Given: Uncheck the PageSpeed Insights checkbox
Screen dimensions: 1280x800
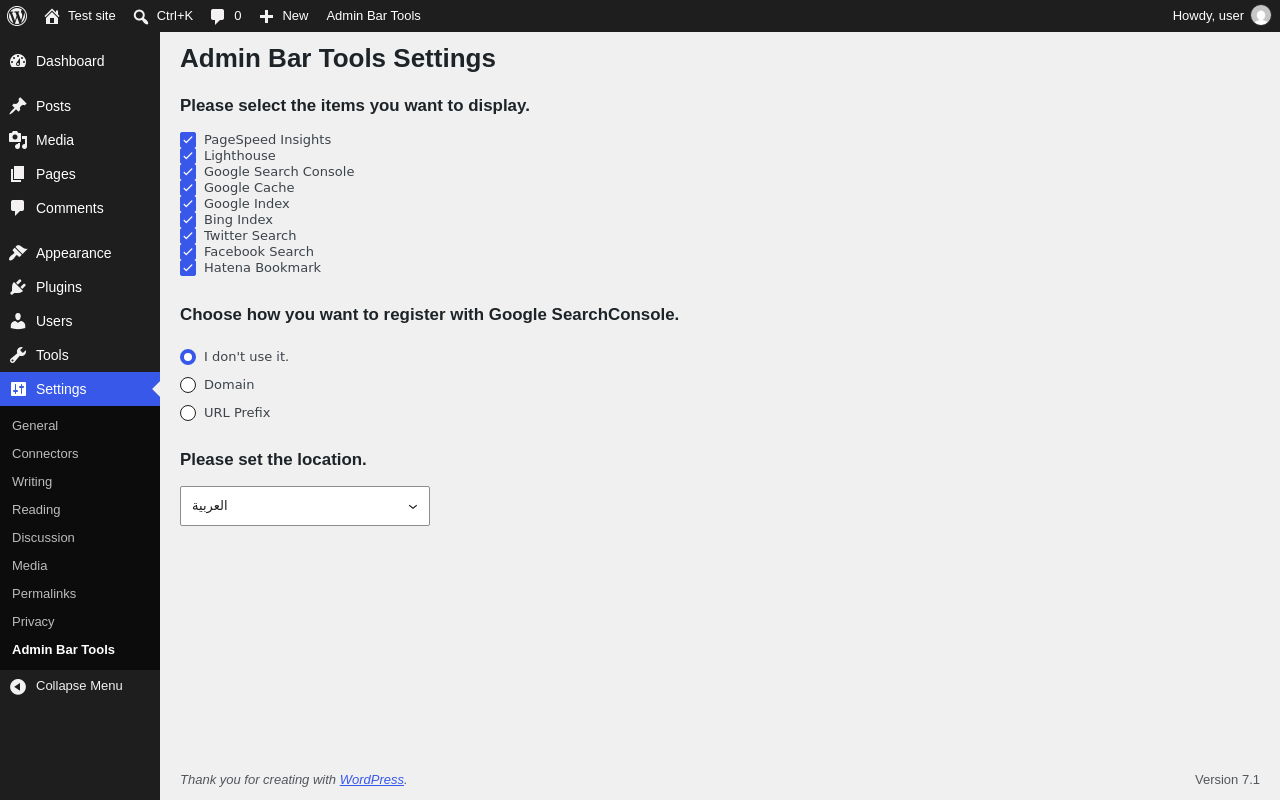Looking at the screenshot, I should [188, 140].
